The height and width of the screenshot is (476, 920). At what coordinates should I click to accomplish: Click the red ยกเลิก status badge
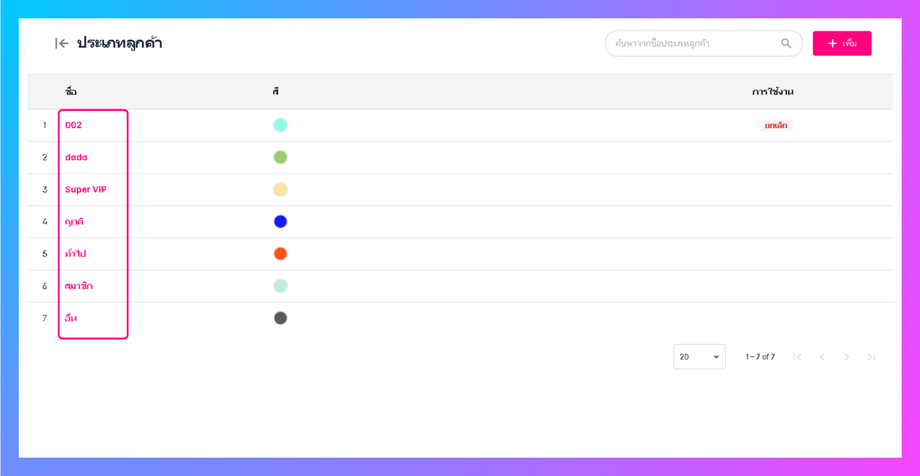point(775,126)
